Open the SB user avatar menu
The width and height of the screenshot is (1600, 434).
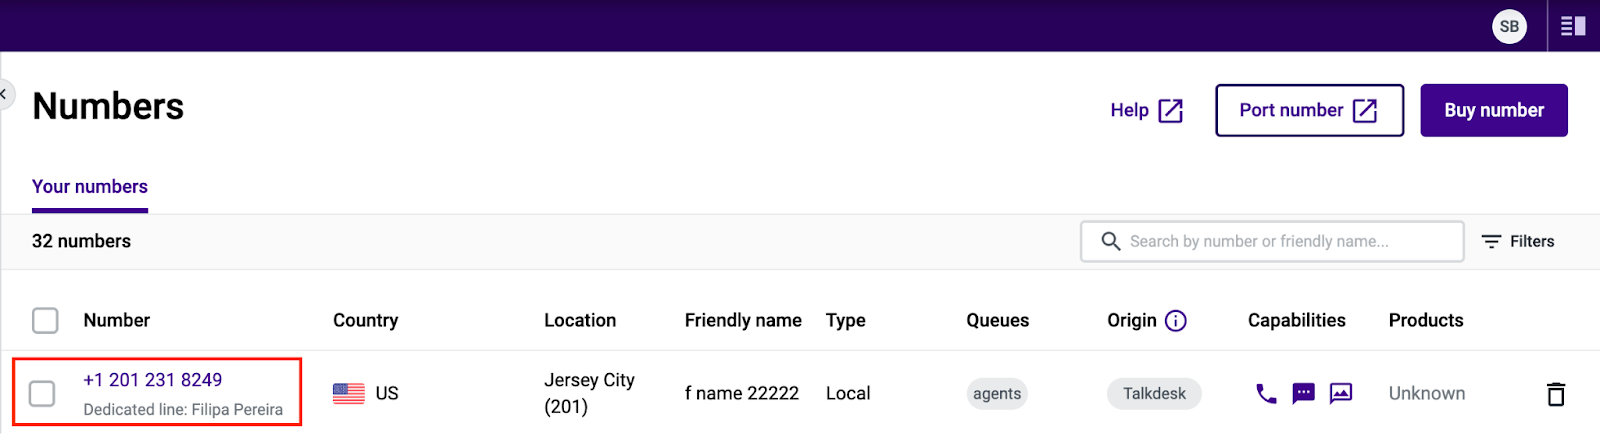(x=1509, y=26)
